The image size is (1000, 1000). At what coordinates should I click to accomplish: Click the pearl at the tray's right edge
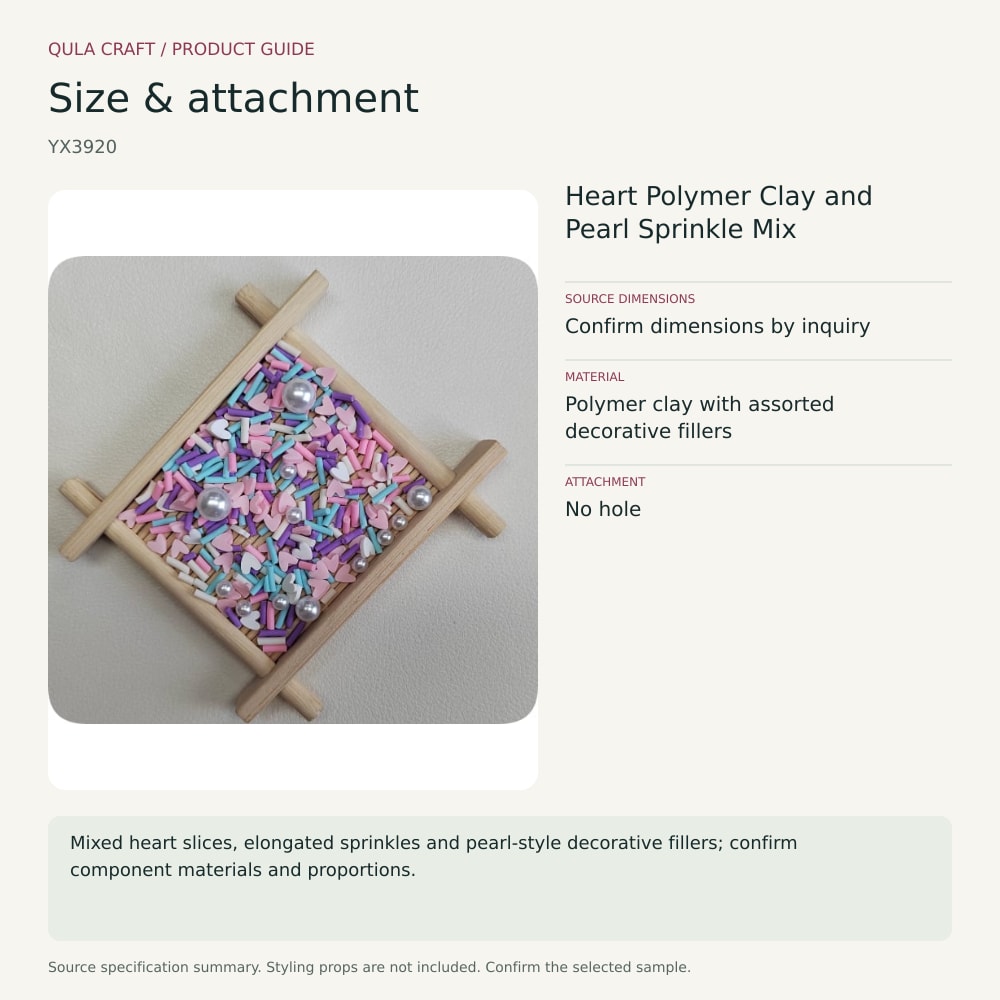[x=419, y=498]
